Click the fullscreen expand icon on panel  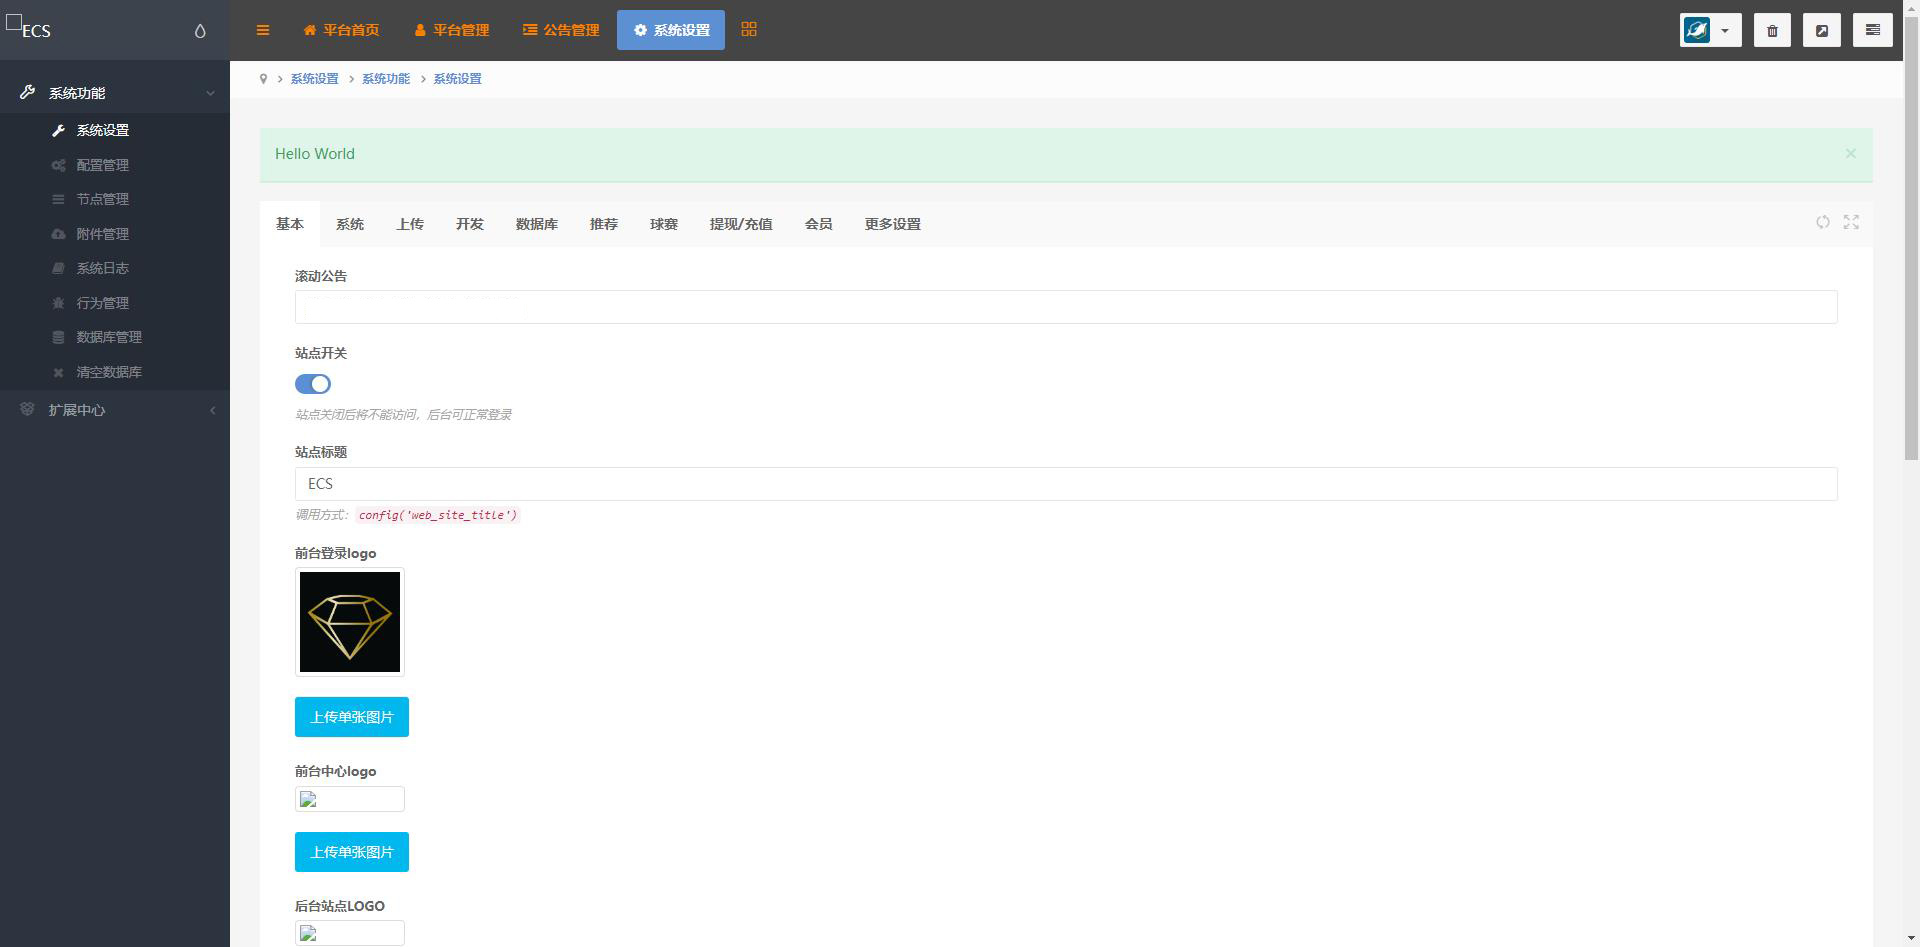tap(1851, 222)
